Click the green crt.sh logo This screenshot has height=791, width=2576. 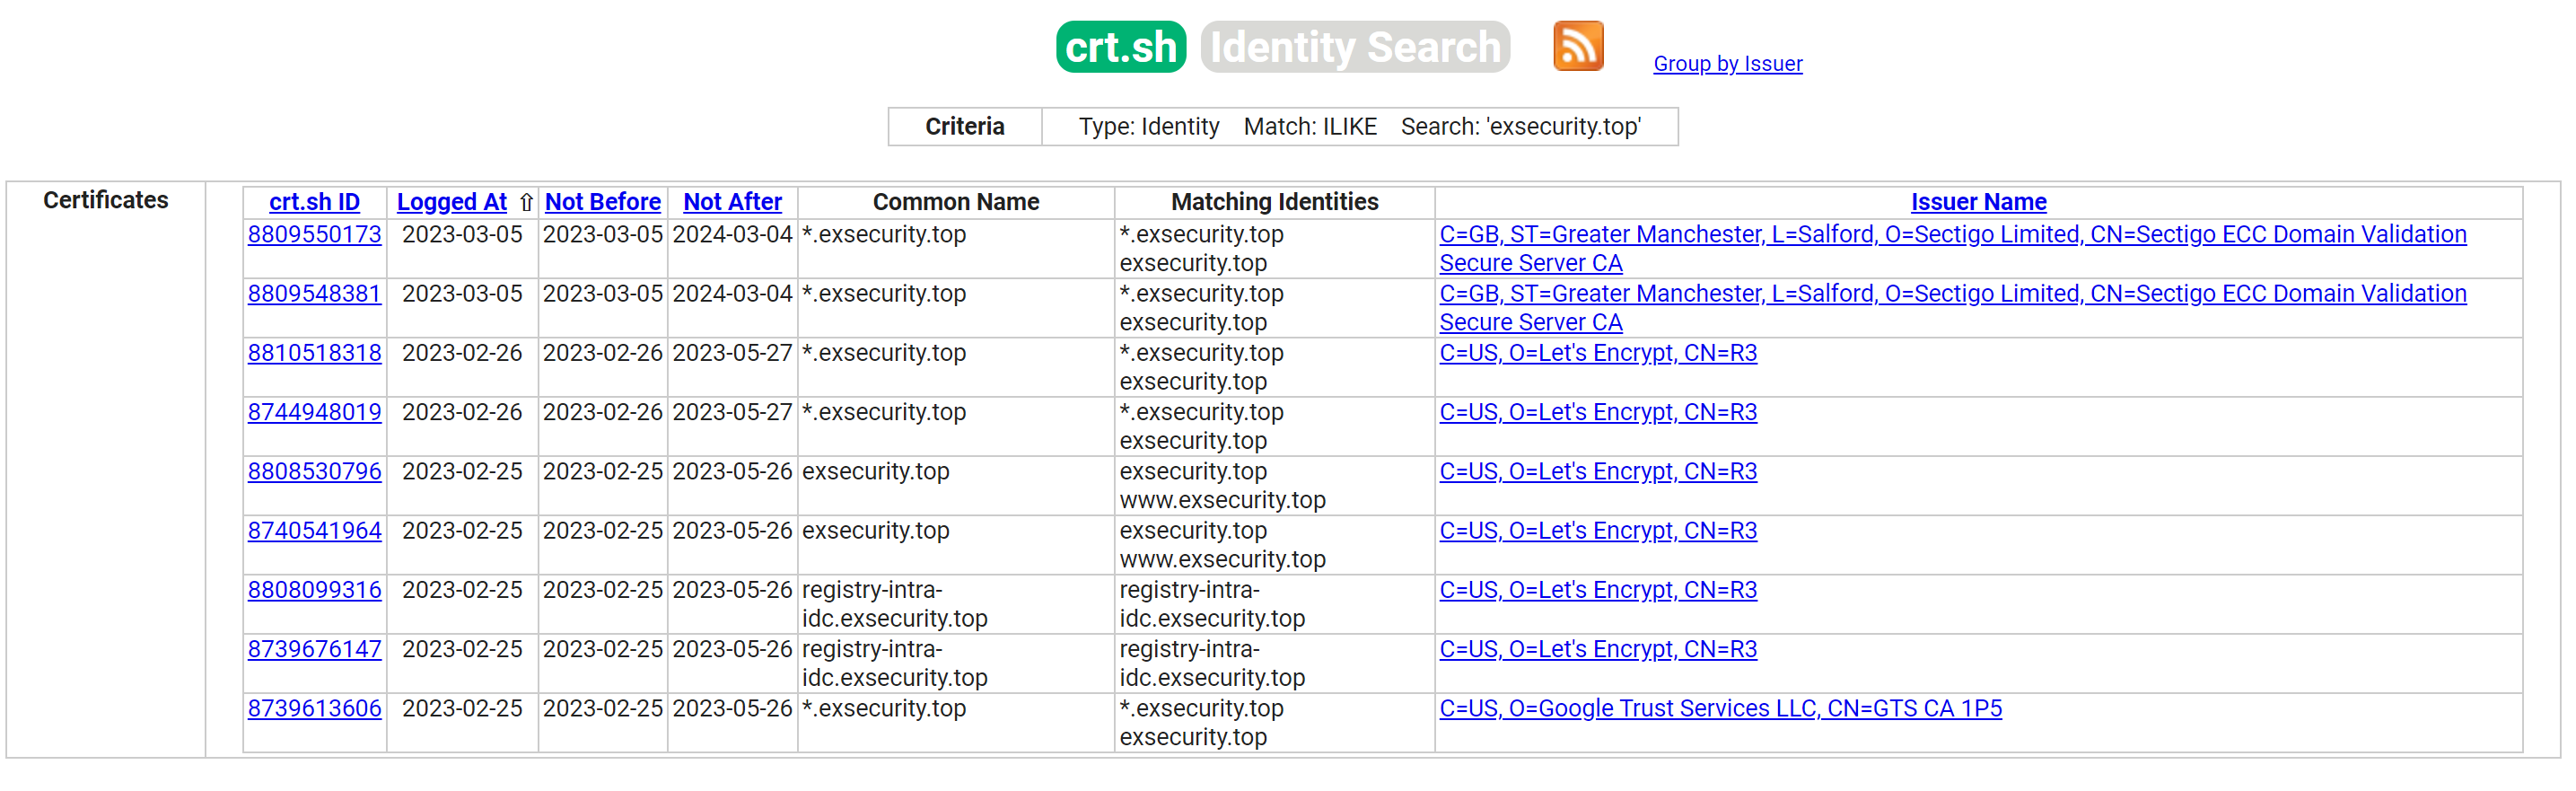click(1120, 47)
